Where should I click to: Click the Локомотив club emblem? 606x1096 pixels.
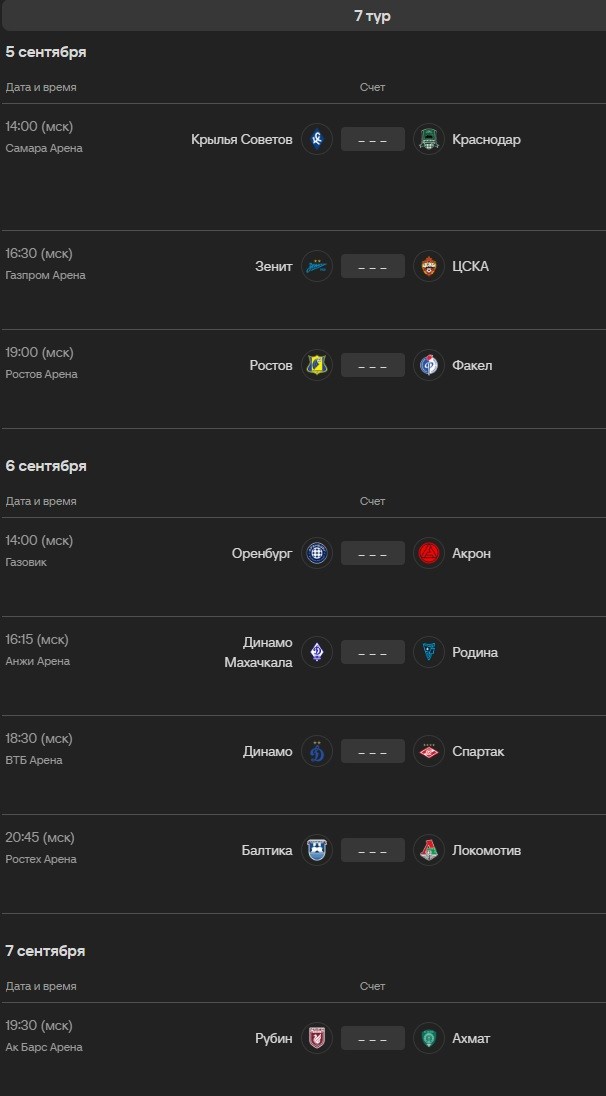click(428, 851)
